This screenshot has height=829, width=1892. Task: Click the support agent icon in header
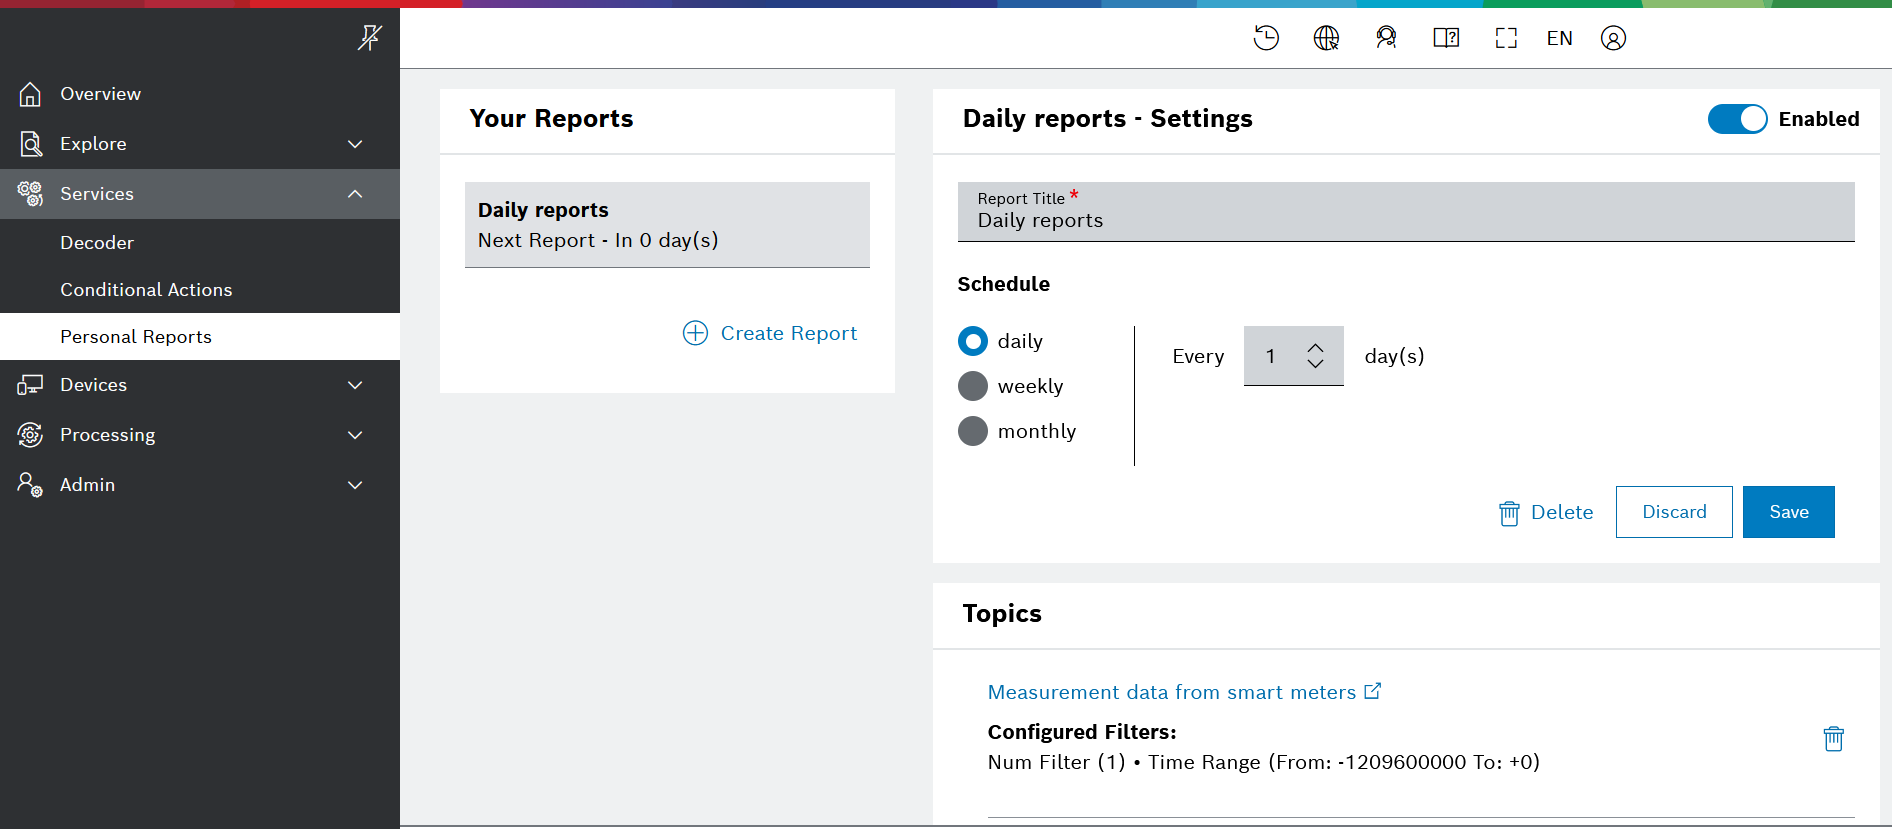1386,38
